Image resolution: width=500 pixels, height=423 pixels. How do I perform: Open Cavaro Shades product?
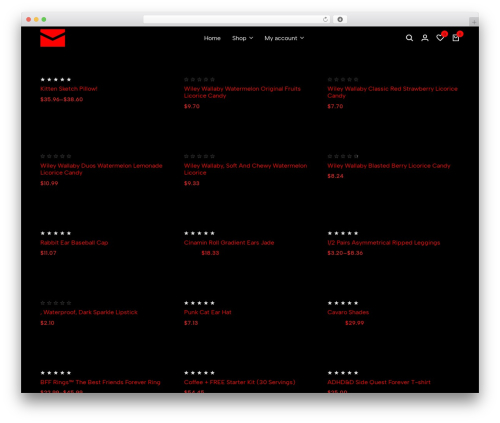pos(348,312)
